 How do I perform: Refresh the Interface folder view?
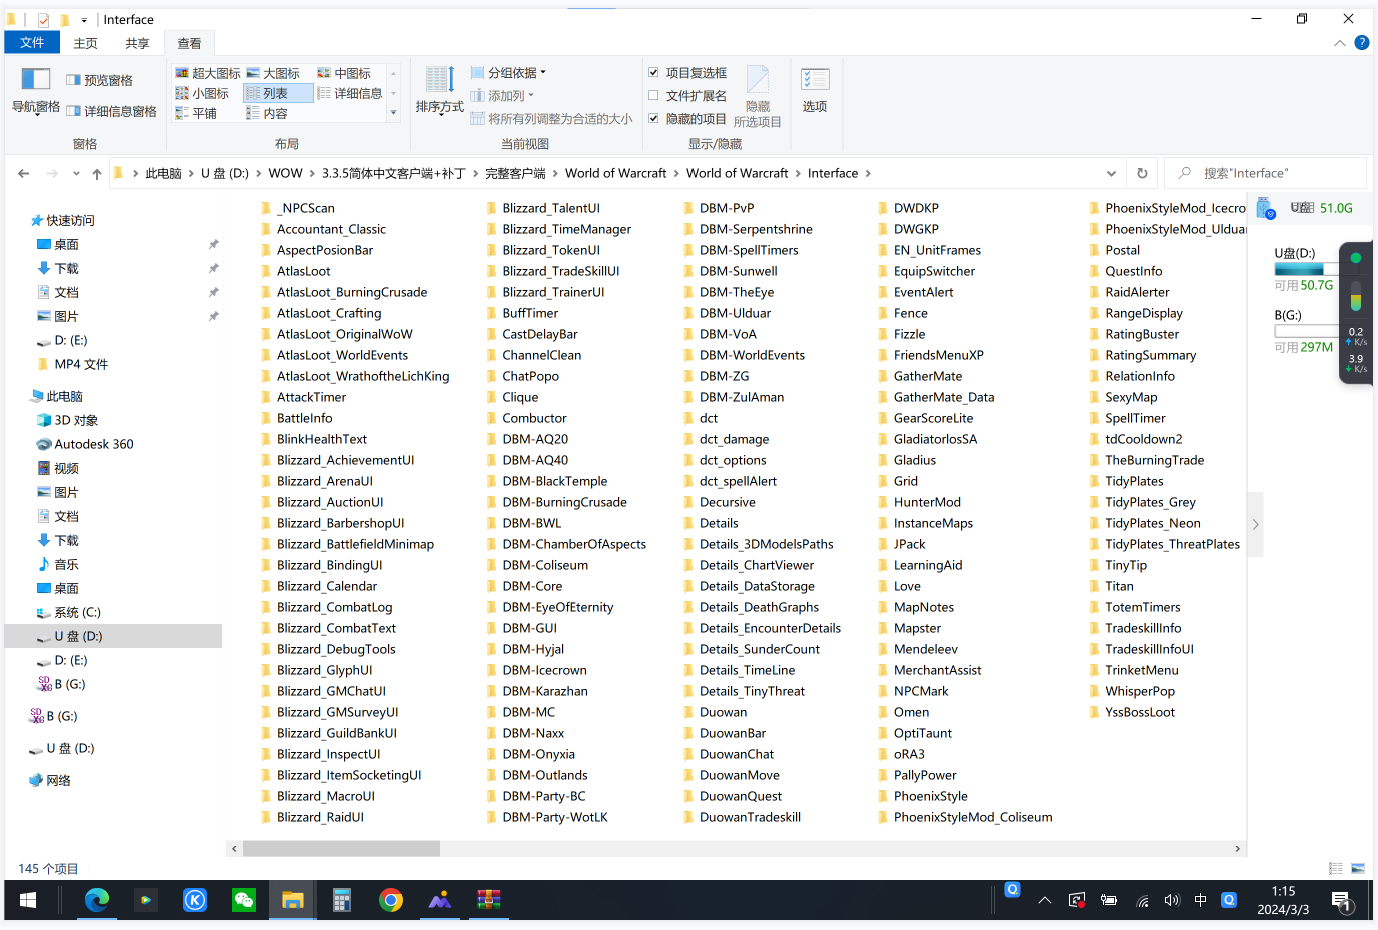(1142, 173)
